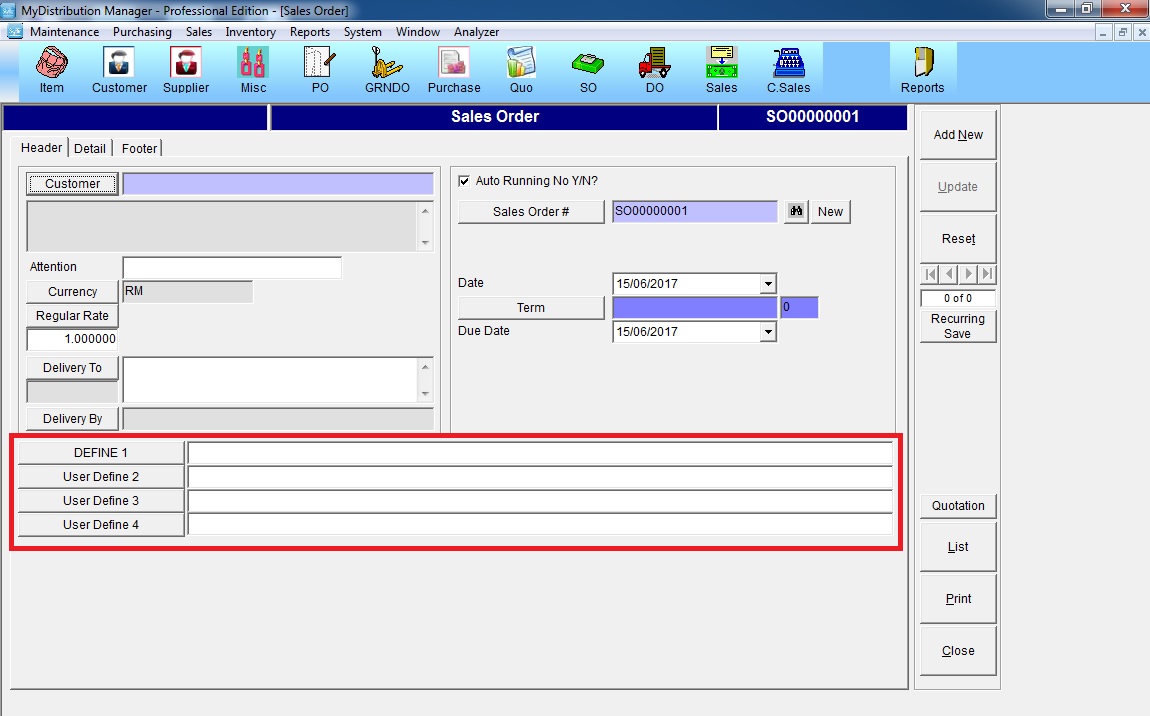Open the Purchase toolbar icon
This screenshot has width=1150, height=716.
point(454,69)
